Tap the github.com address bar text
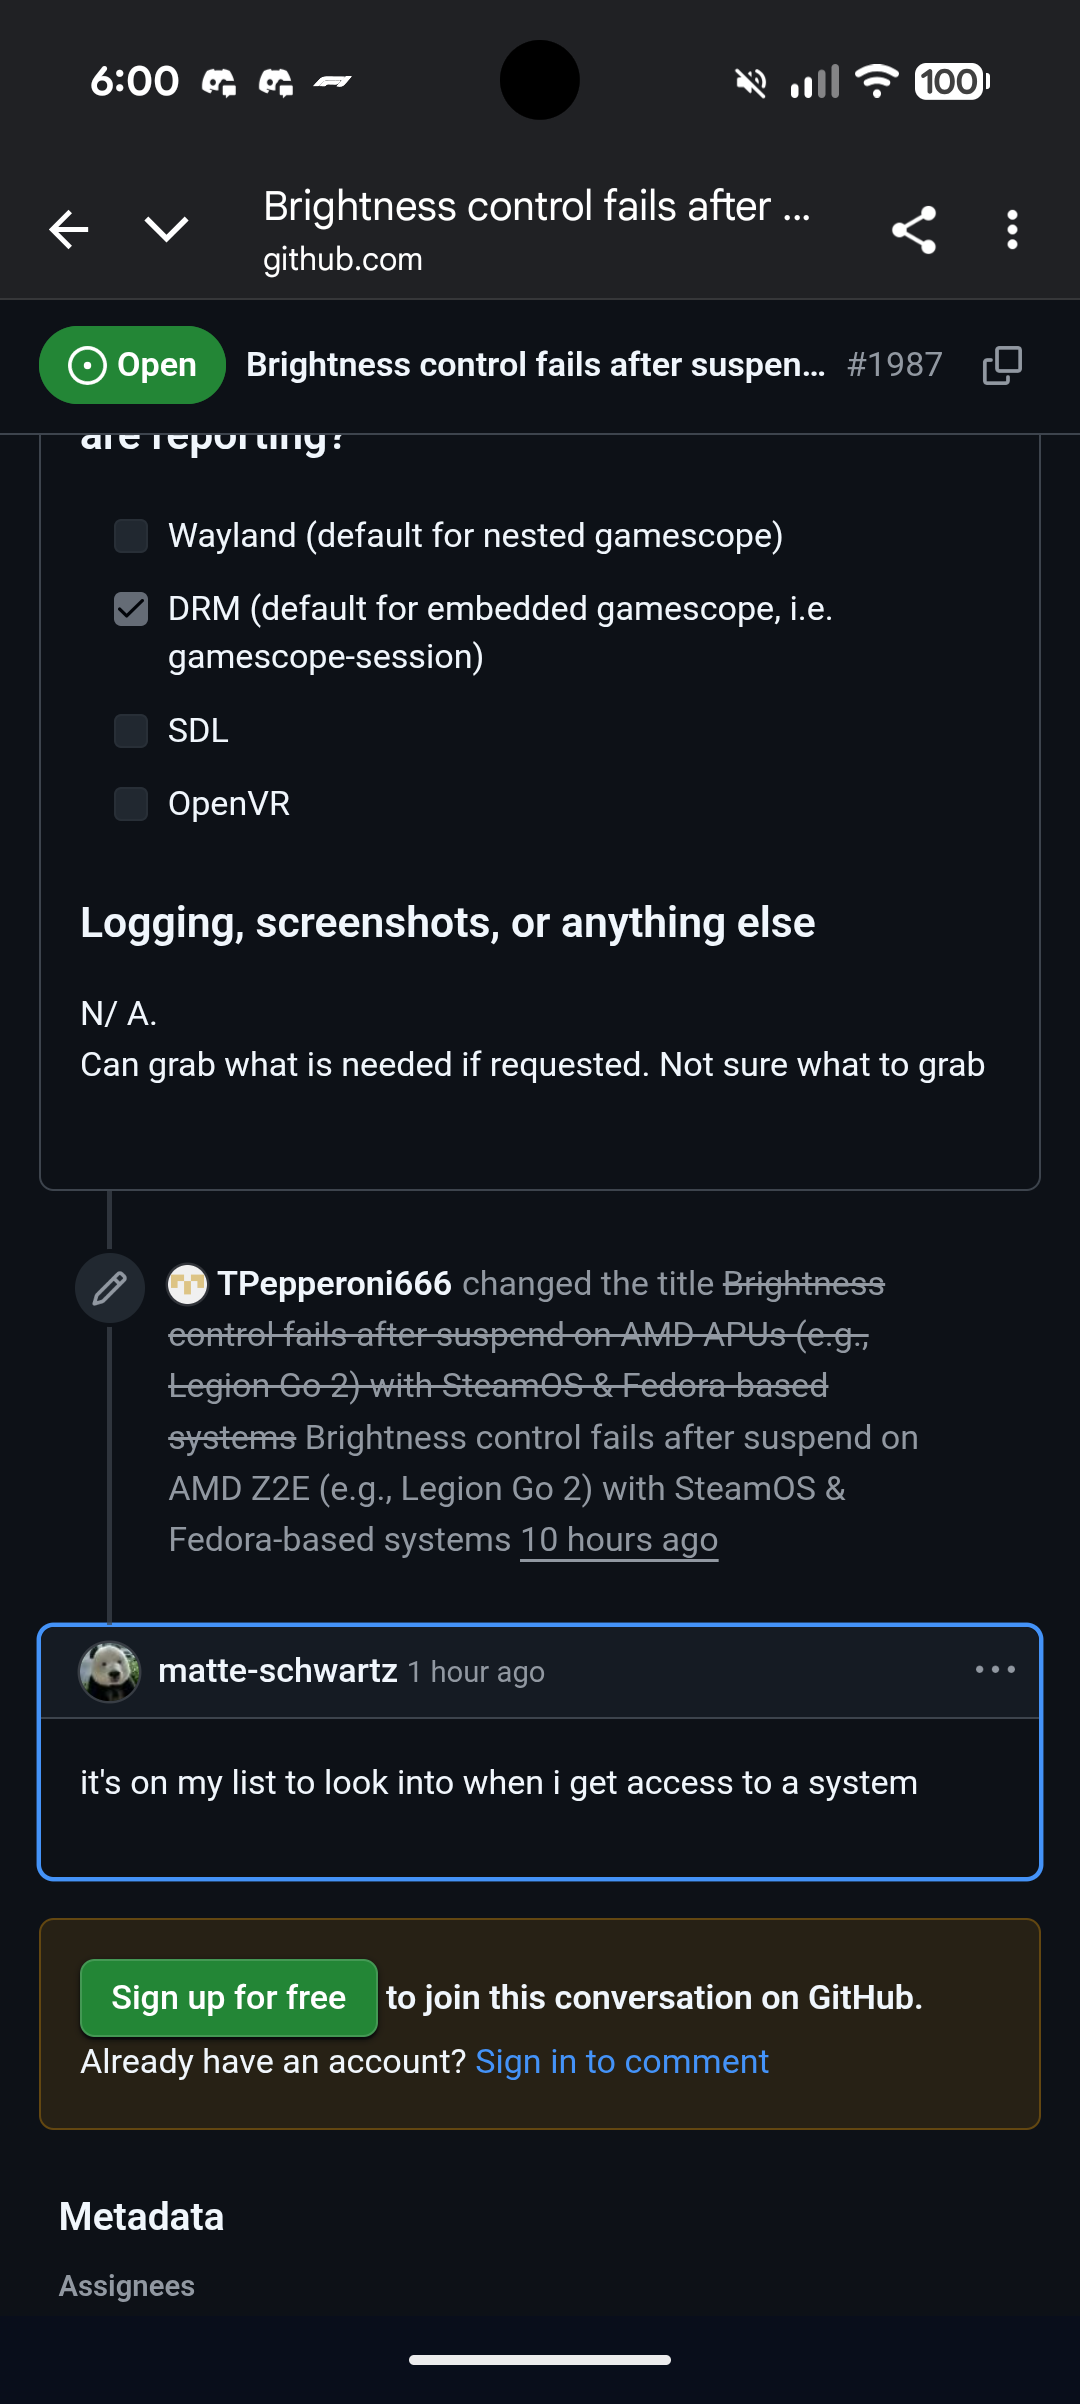 343,260
